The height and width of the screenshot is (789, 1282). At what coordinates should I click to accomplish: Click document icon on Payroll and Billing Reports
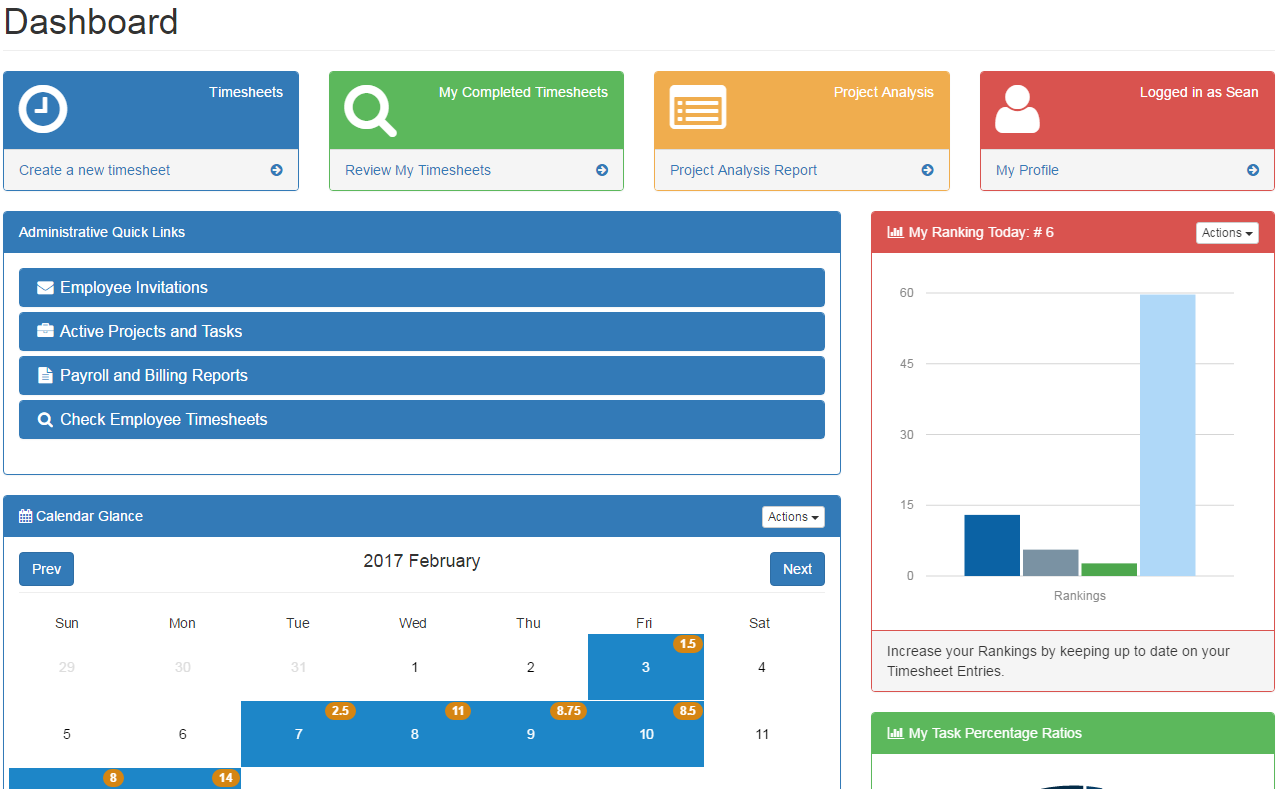click(45, 376)
